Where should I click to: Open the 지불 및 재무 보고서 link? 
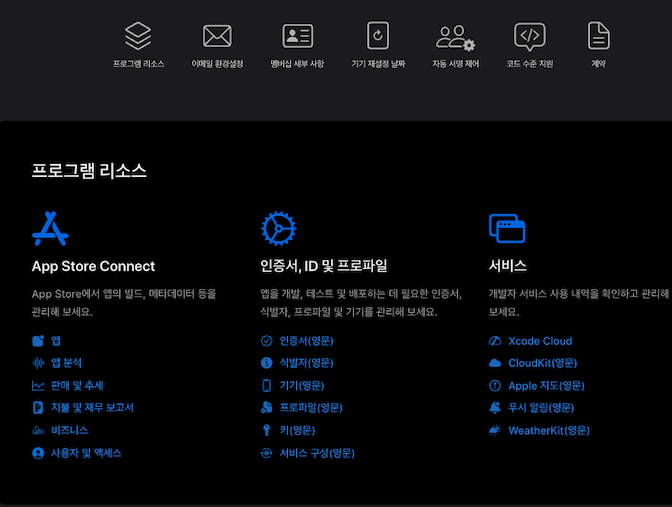click(92, 408)
